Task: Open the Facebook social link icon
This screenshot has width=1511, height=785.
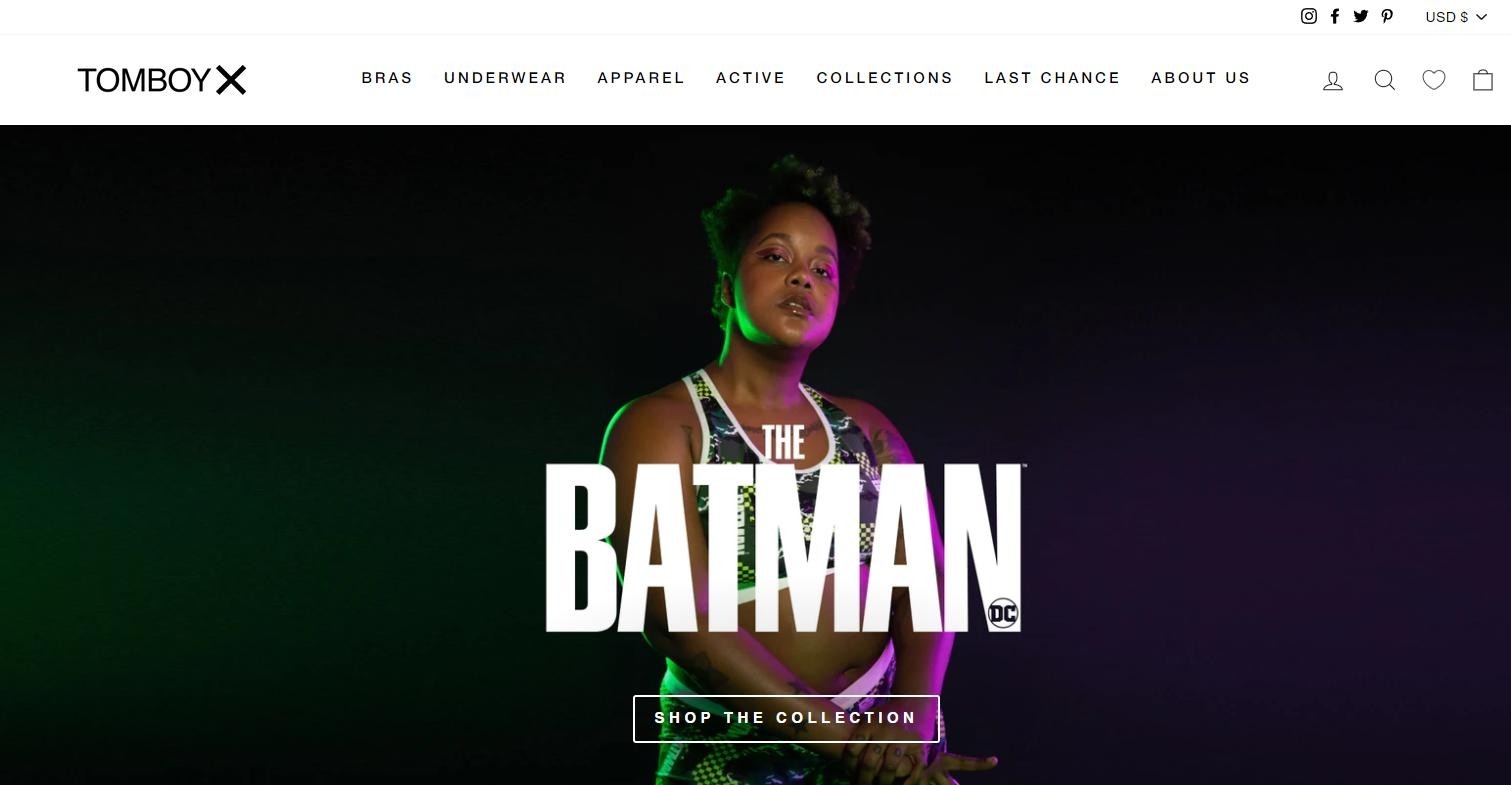Action: click(x=1335, y=16)
